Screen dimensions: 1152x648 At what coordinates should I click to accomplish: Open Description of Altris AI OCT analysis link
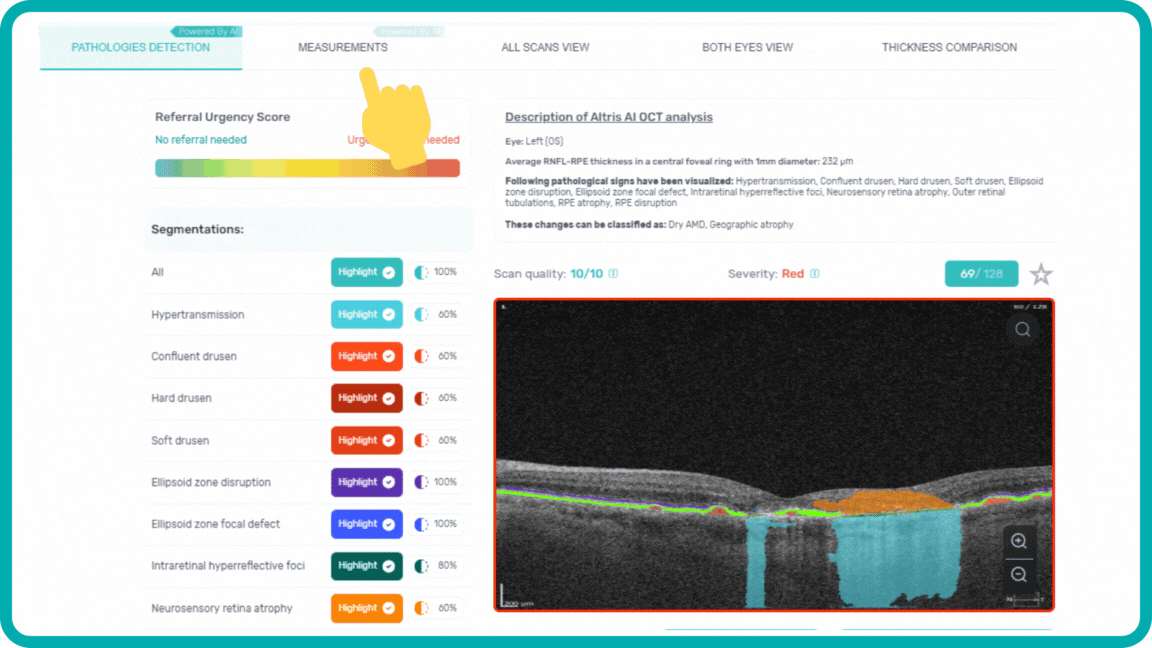608,117
